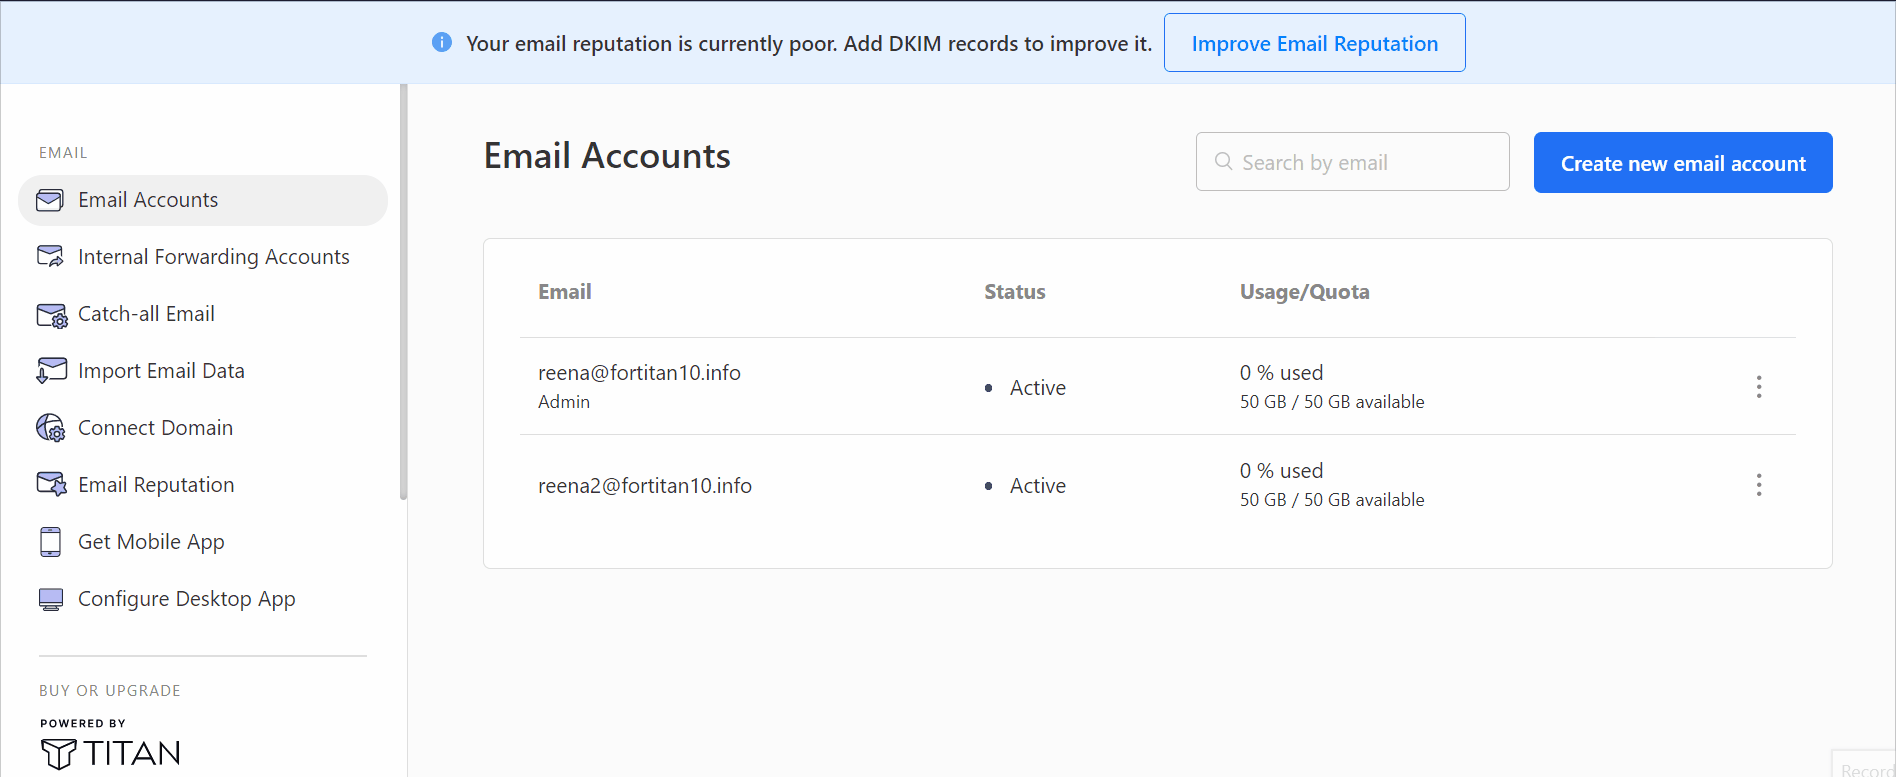Click the 0 % used value for reena@fortitan10.info
Viewport: 1896px width, 777px height.
point(1281,373)
